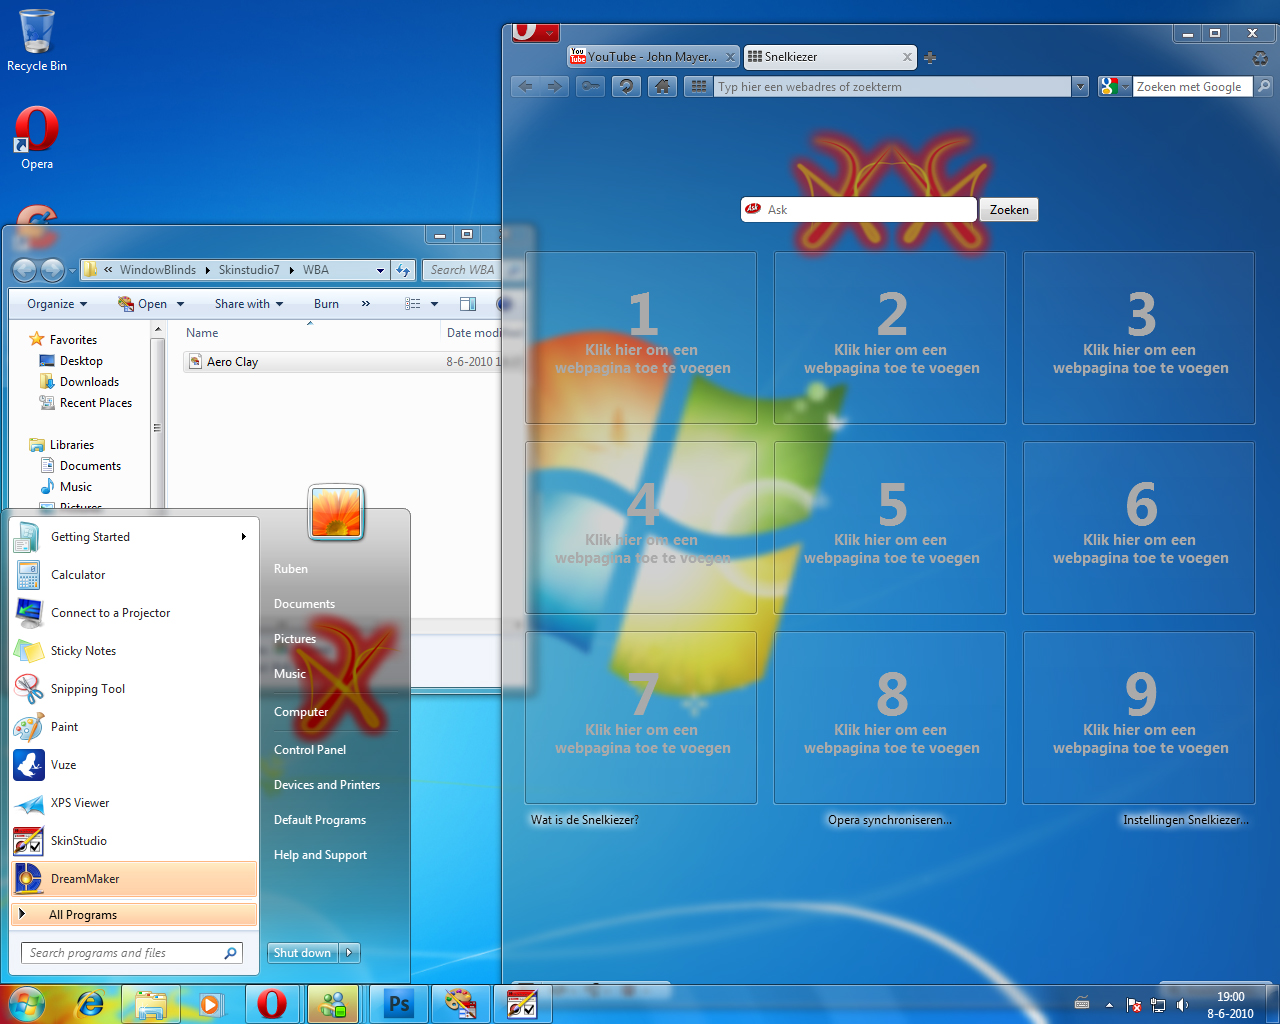
Task: Select the Aero Clay file
Action: 232,362
